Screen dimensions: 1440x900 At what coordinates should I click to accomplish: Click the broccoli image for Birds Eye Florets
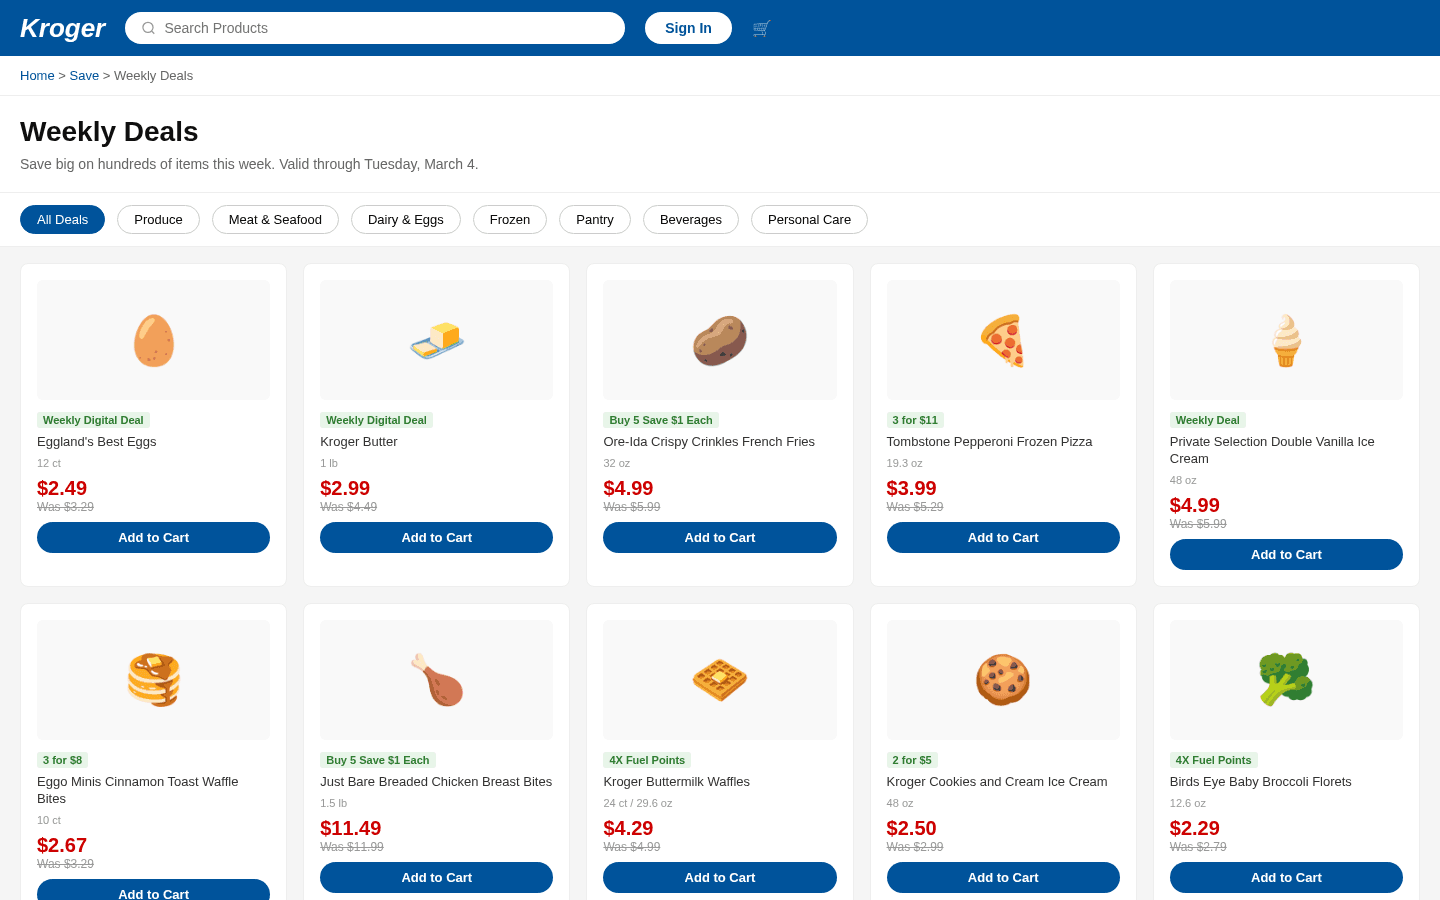pos(1286,679)
